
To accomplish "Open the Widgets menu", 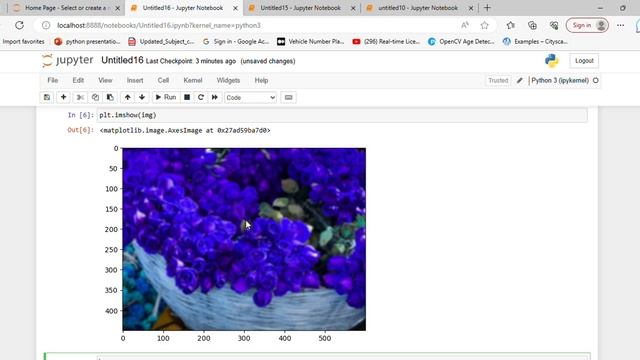I will coord(228,80).
